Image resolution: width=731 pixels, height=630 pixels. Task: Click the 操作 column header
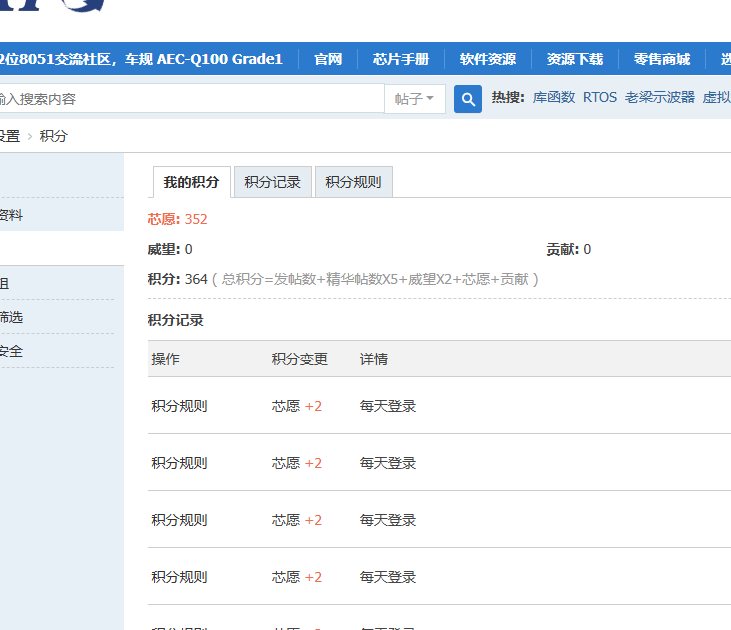point(166,359)
